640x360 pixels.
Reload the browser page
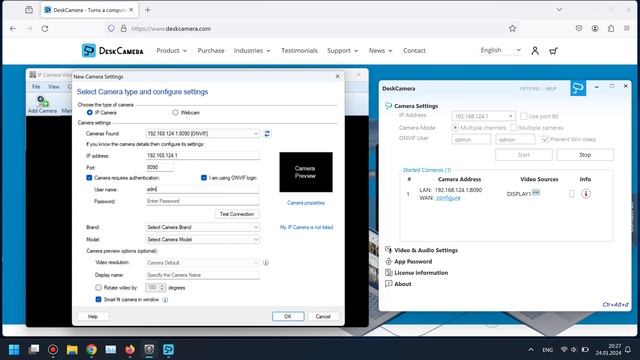[x=45, y=29]
